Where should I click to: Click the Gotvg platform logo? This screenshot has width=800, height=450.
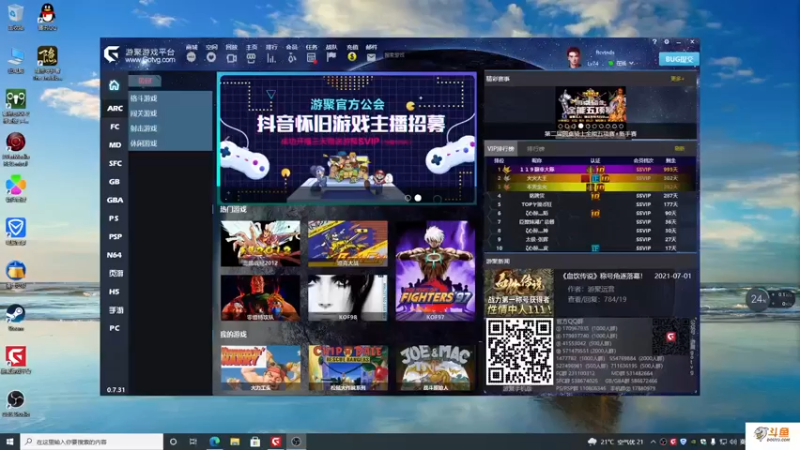pyautogui.click(x=111, y=54)
